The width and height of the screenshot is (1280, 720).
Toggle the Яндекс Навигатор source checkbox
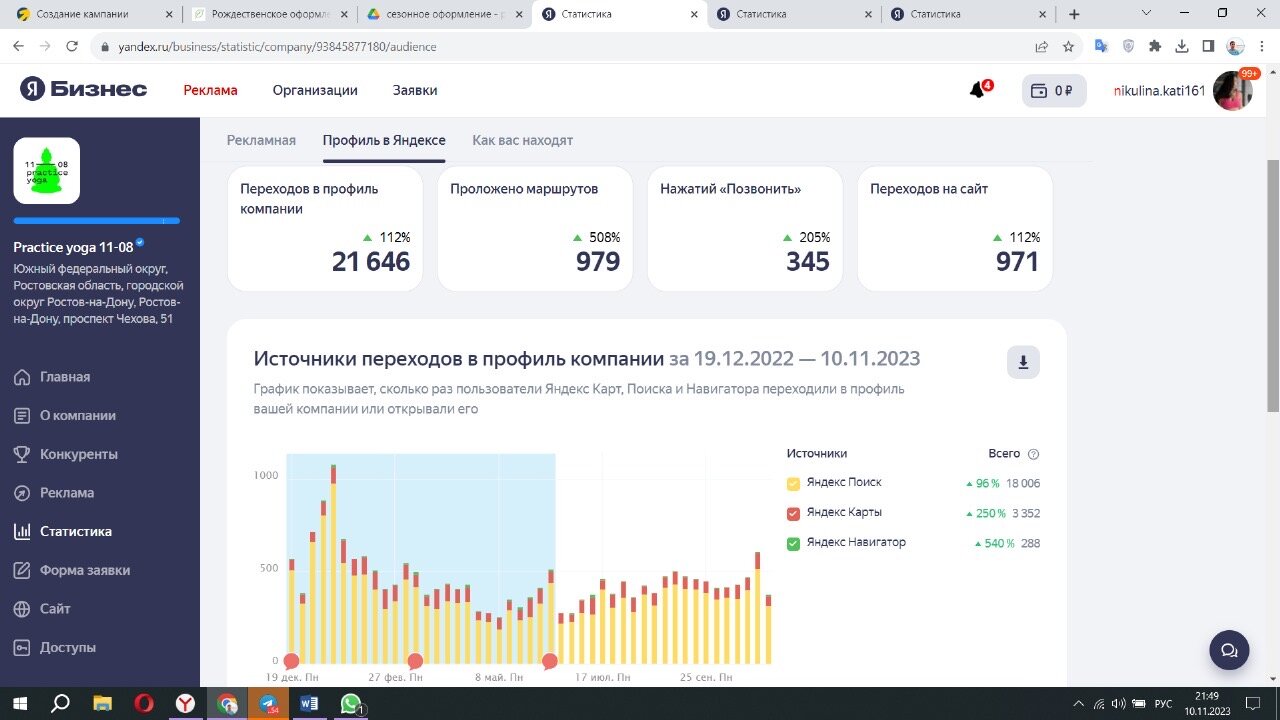[793, 543]
